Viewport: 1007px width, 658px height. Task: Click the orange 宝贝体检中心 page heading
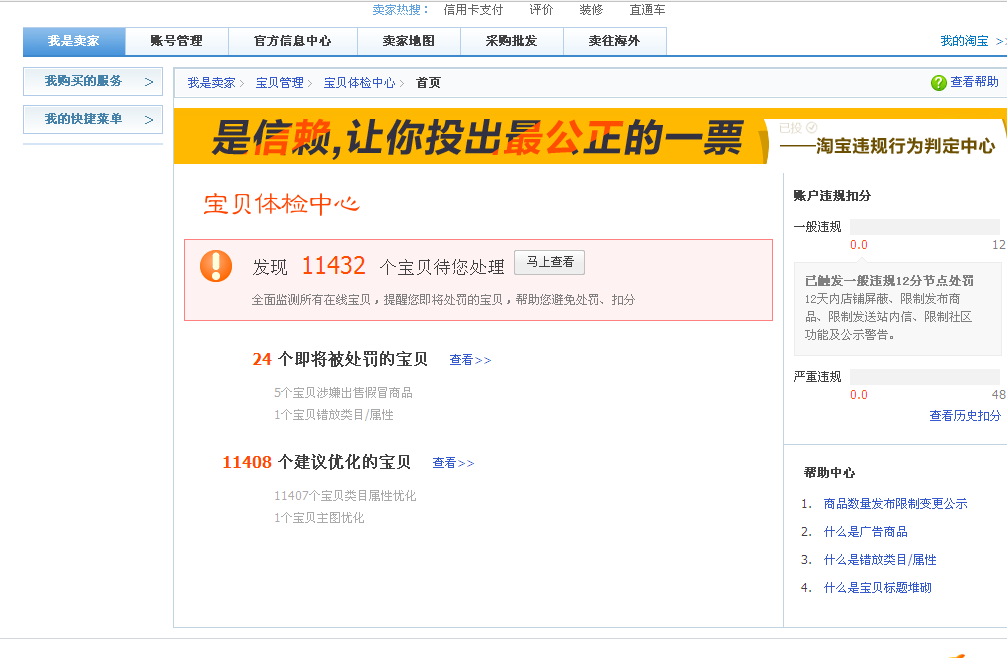pos(281,204)
